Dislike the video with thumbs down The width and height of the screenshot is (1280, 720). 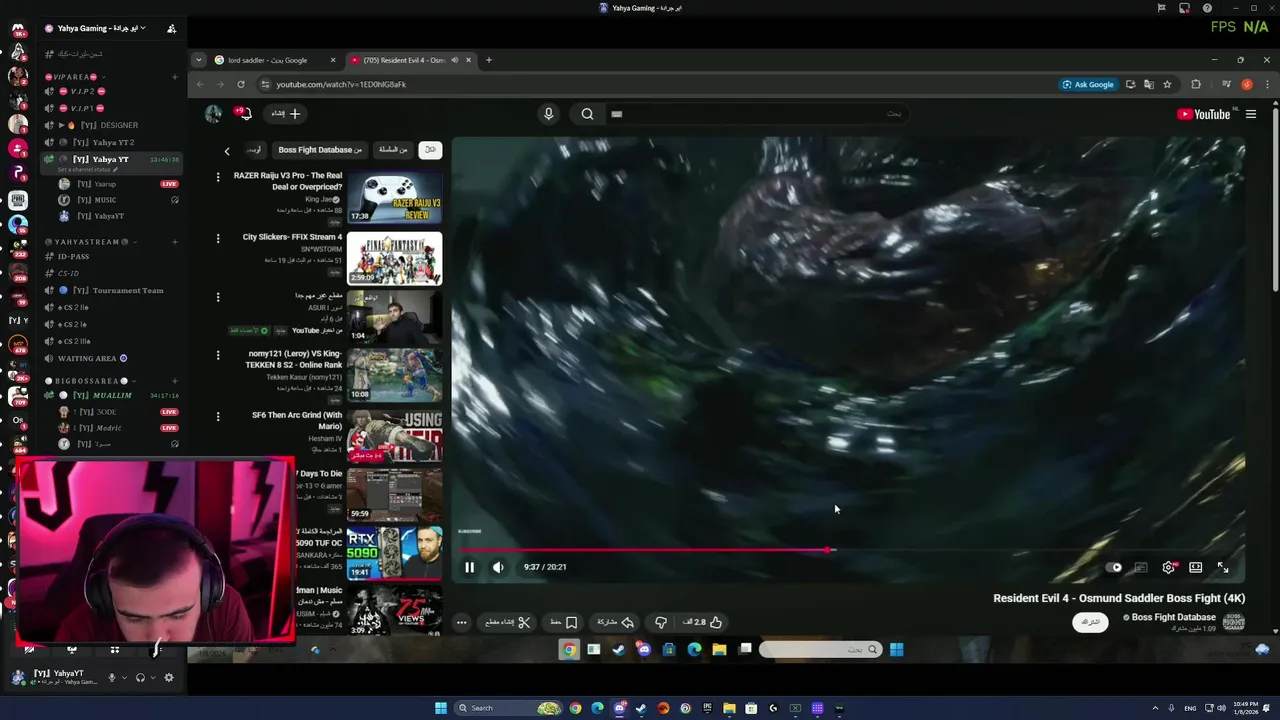tap(661, 622)
